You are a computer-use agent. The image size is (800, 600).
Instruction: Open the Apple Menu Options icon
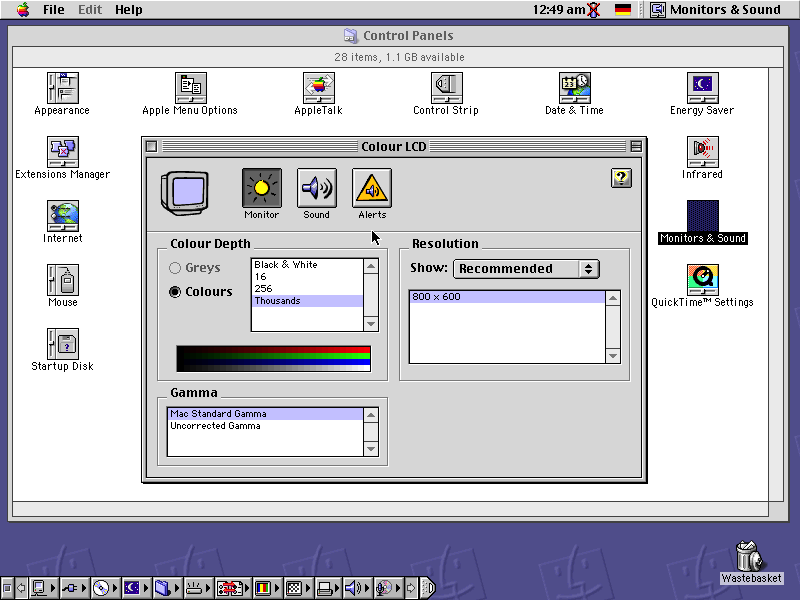tap(190, 88)
